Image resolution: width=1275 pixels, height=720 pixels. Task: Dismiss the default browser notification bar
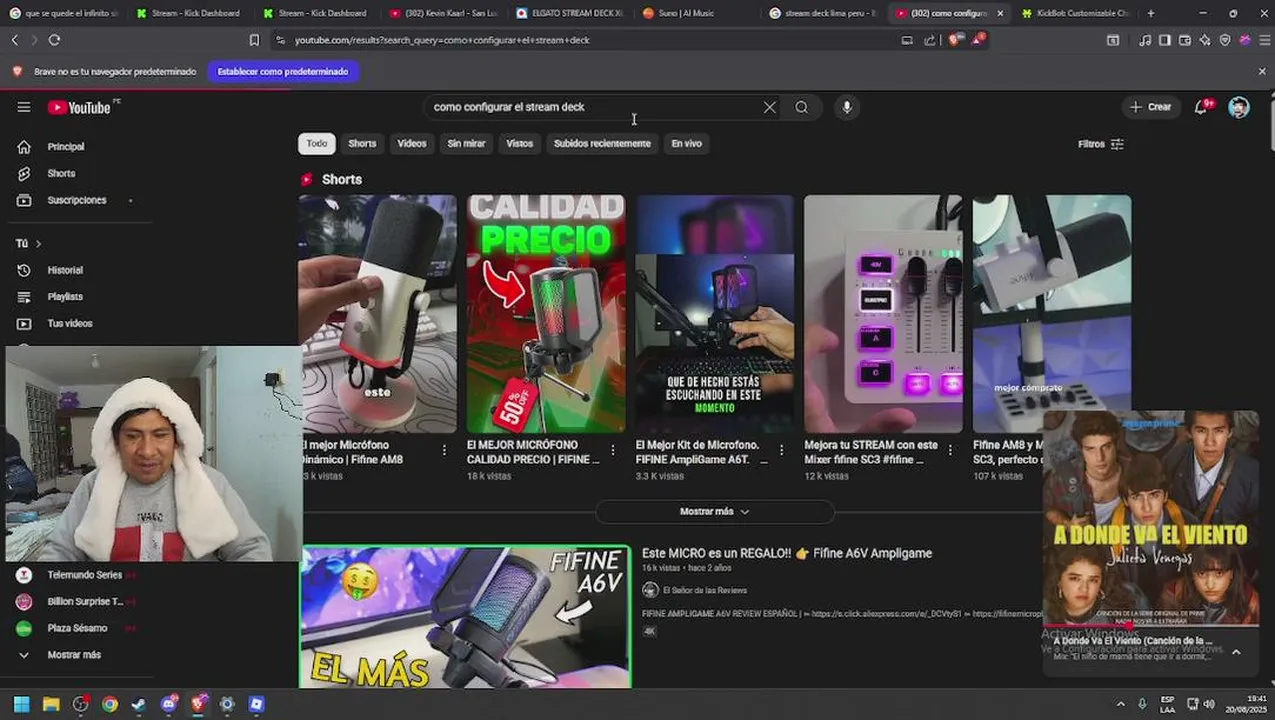tap(1262, 72)
